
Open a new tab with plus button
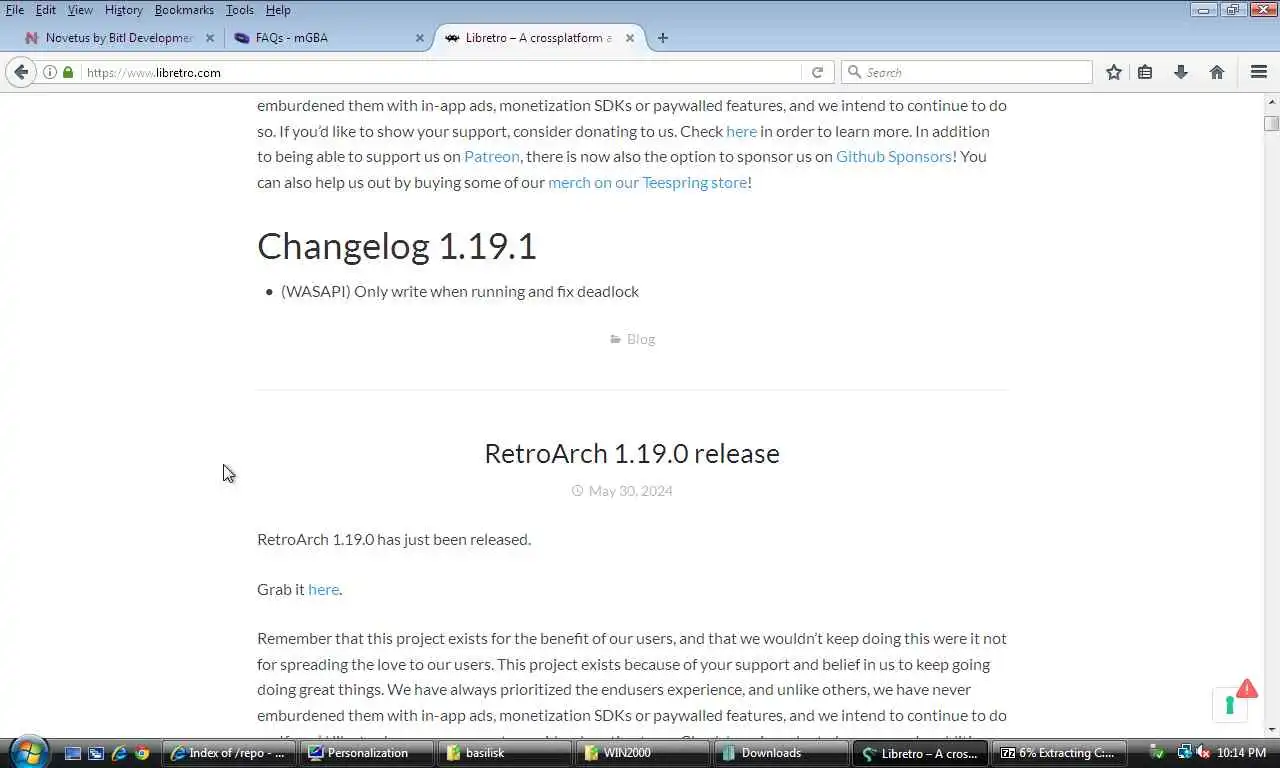click(x=663, y=38)
